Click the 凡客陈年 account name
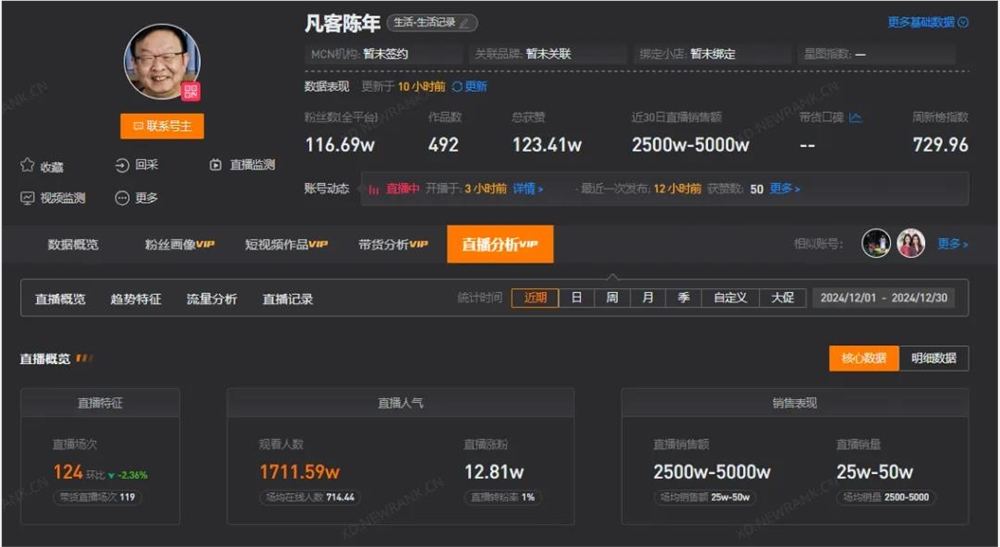This screenshot has height=547, width=1000. 342,24
